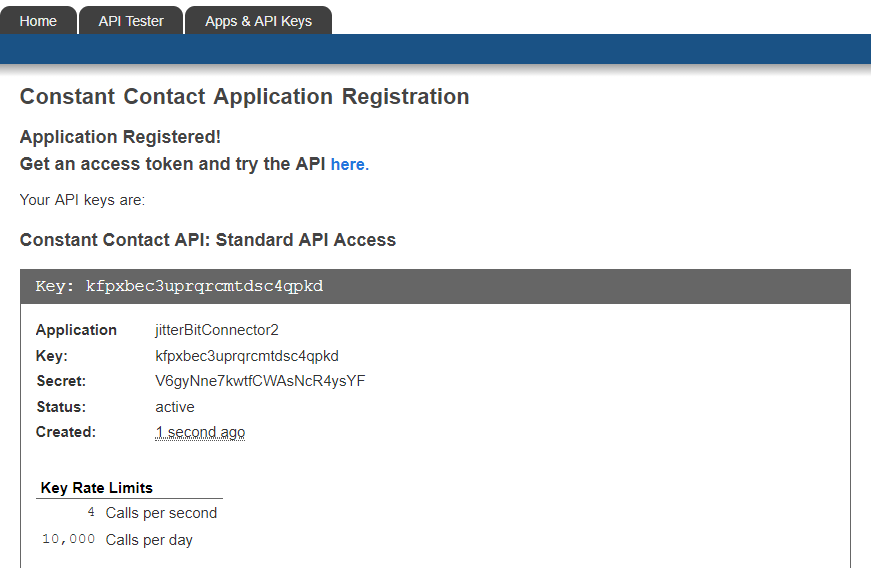
Task: Select the 'Key Rate Limits' heading
Action: [x=97, y=488]
